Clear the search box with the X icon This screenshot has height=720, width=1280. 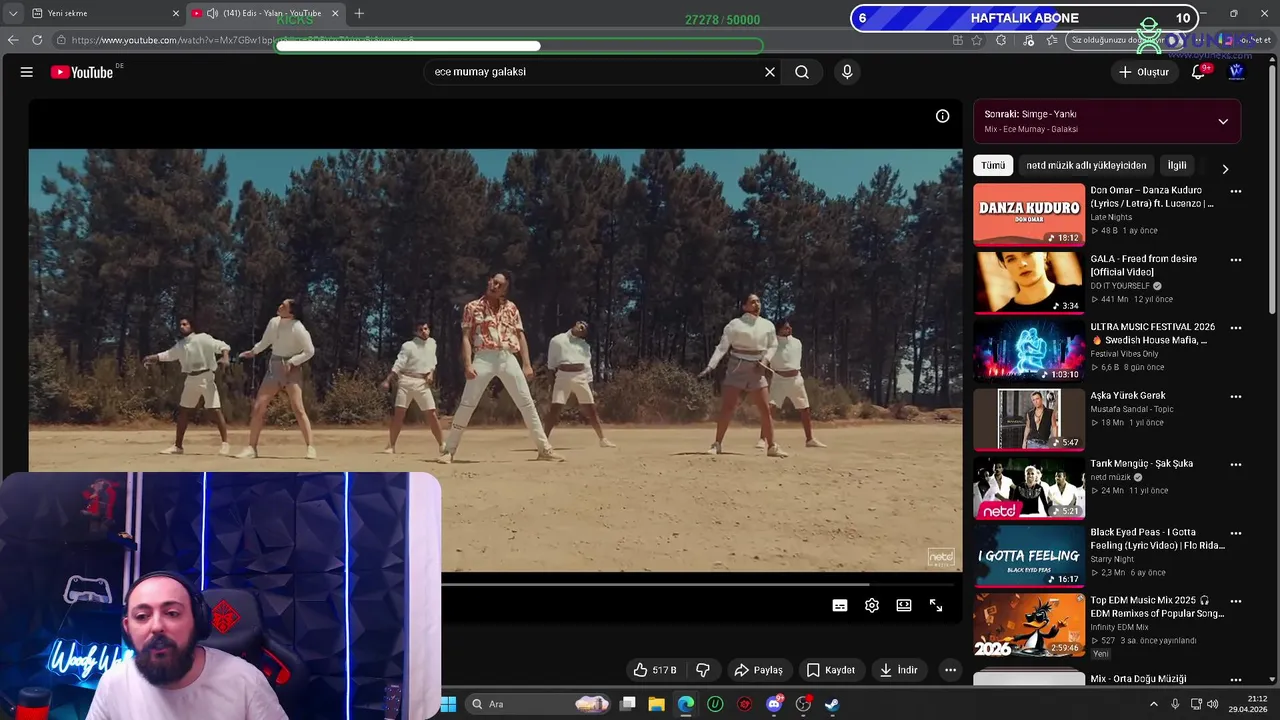coord(770,72)
